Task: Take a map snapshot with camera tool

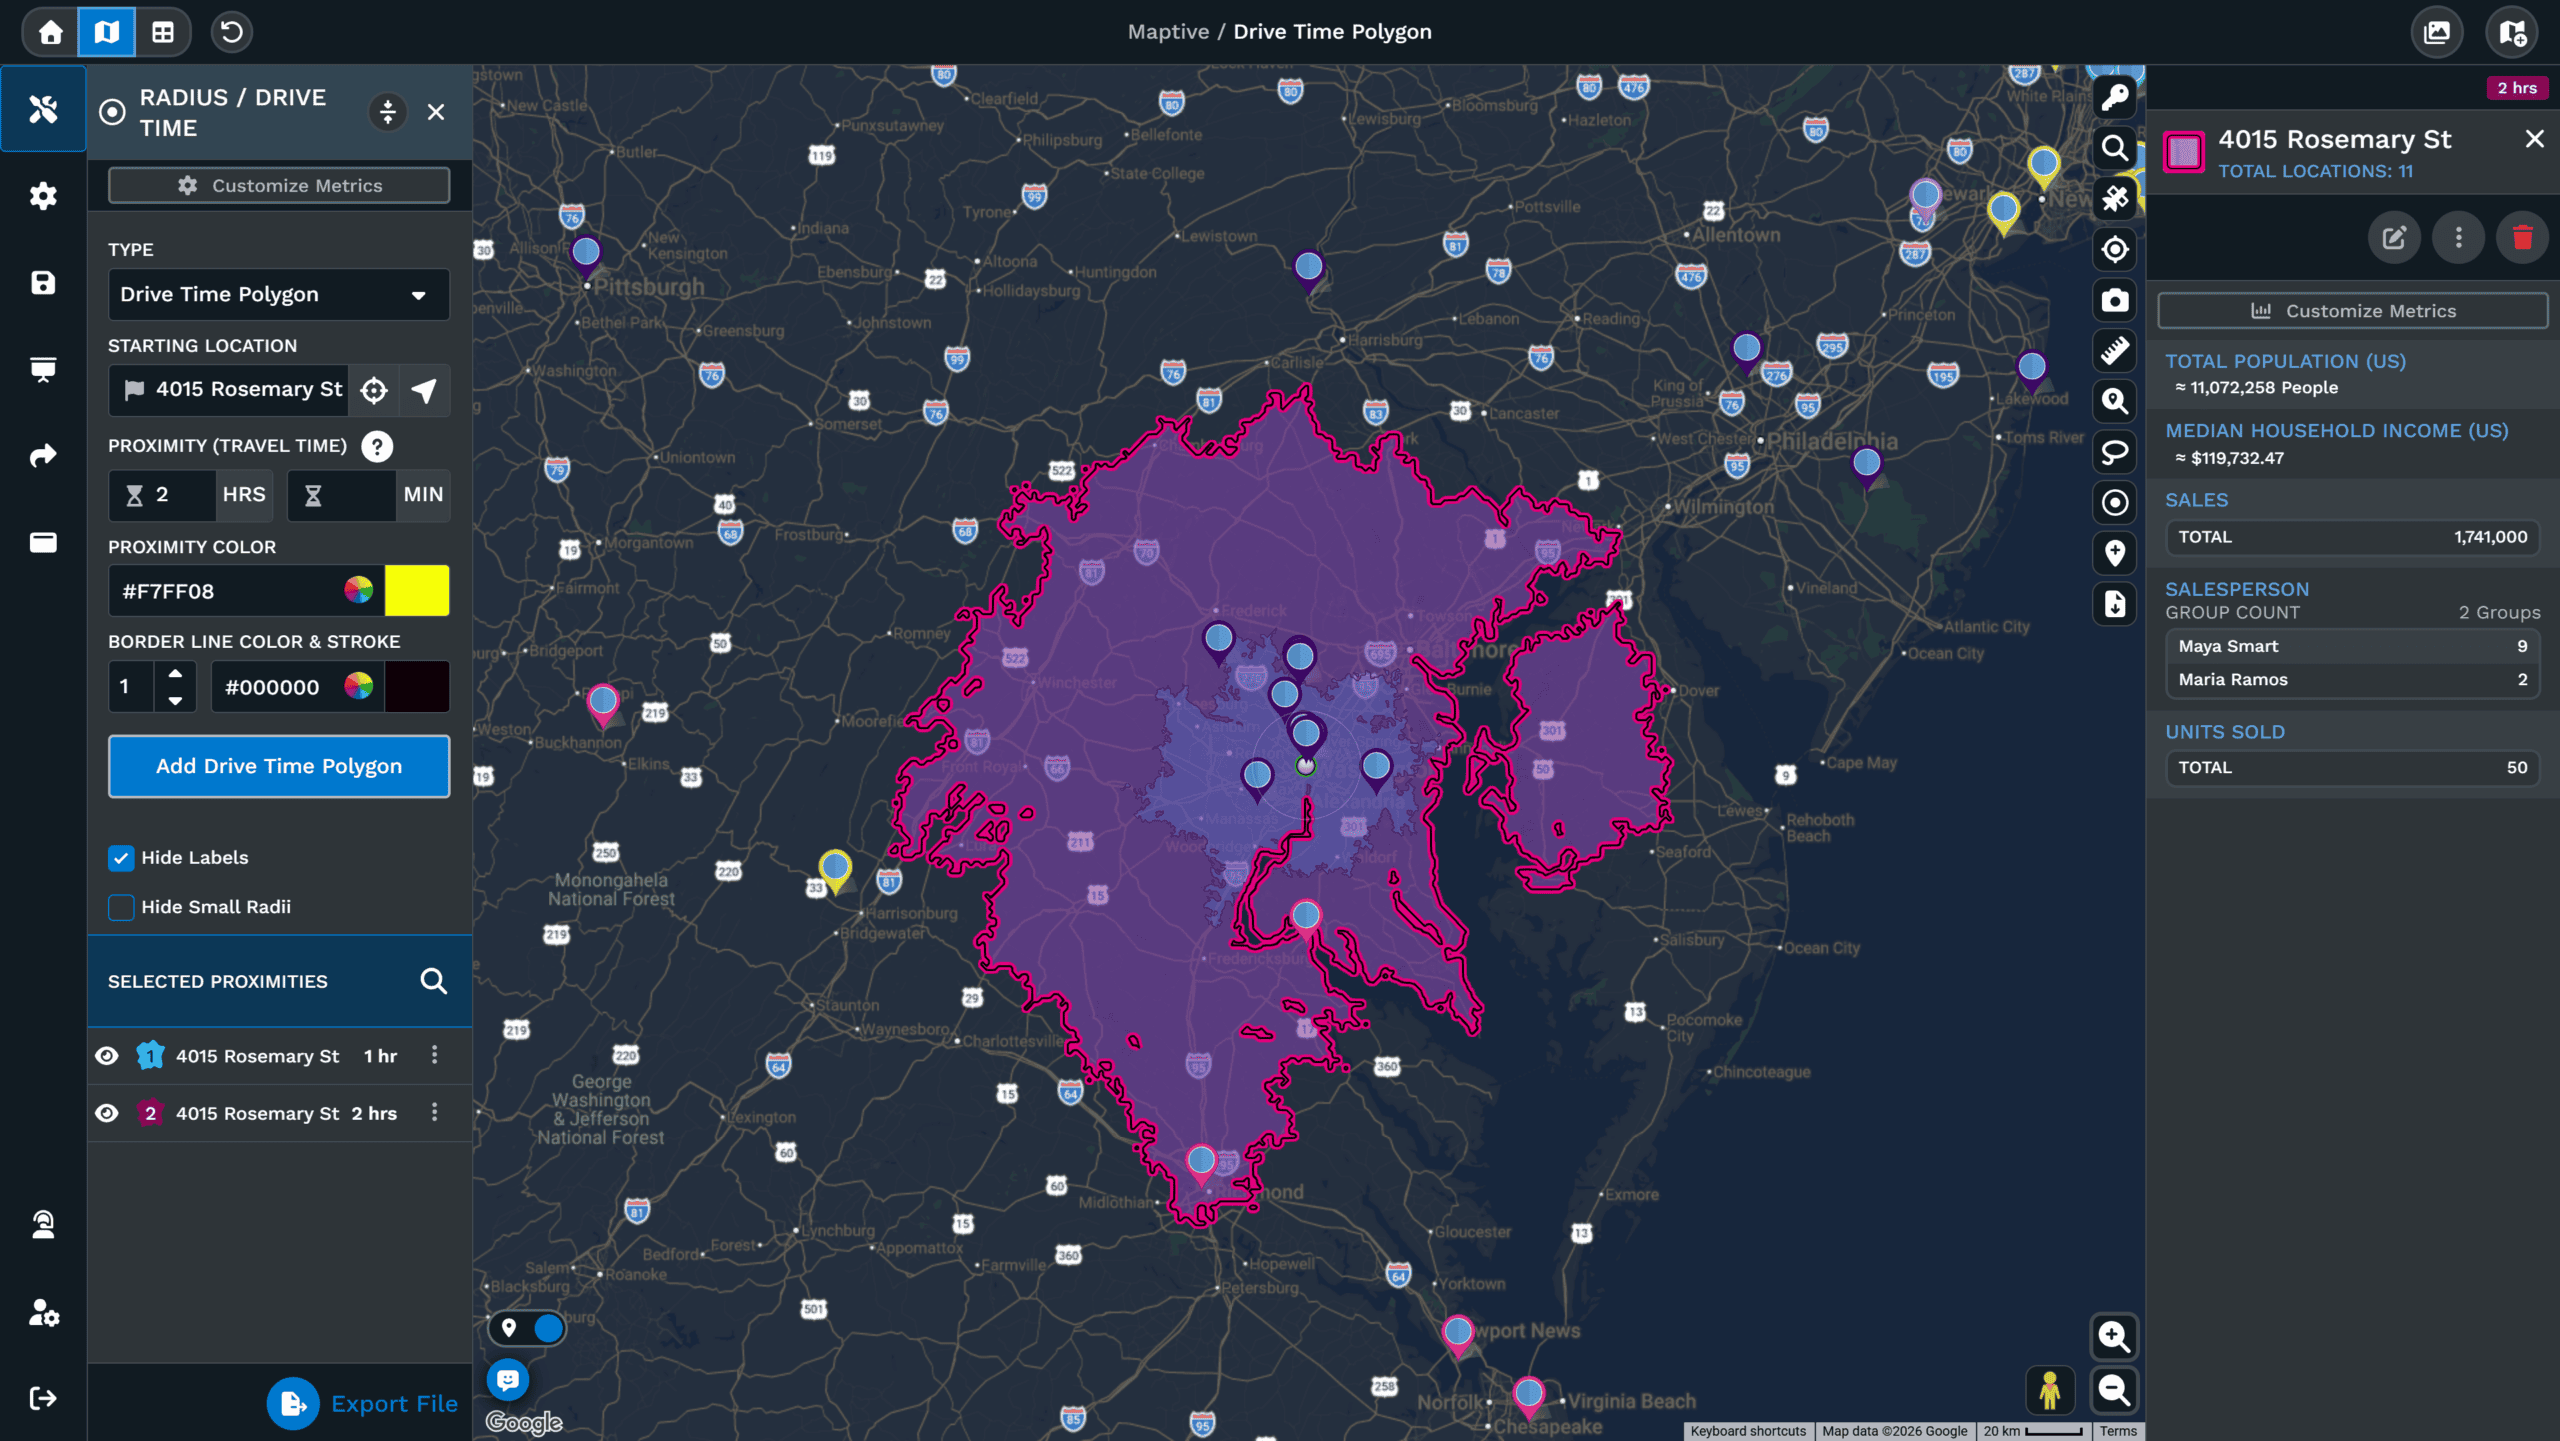Action: coord(2115,300)
